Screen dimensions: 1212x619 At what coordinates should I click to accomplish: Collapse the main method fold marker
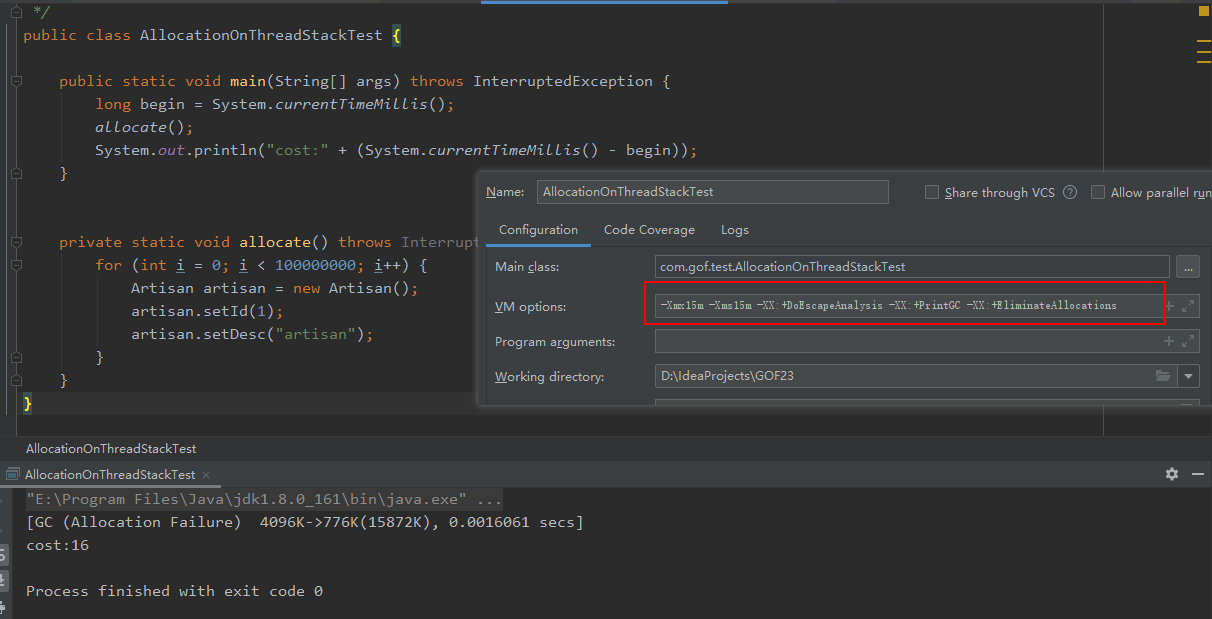tap(15, 81)
